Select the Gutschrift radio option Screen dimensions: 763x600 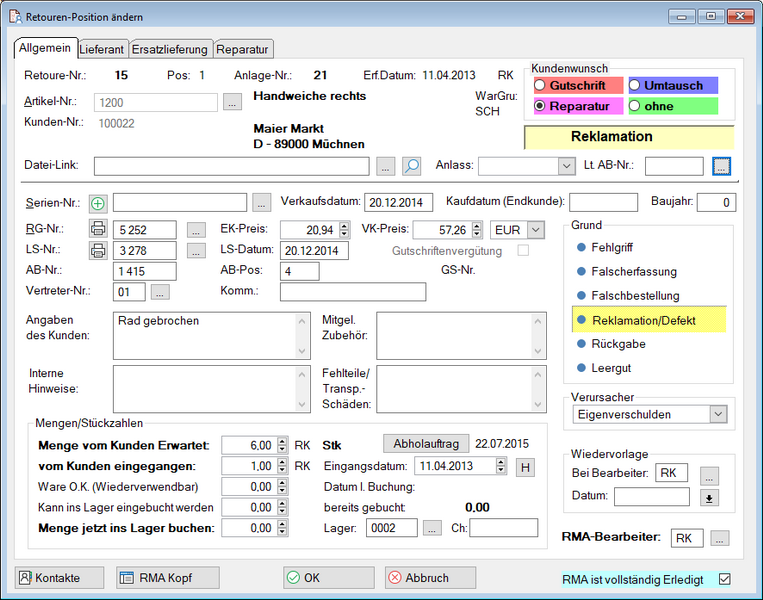coord(540,86)
